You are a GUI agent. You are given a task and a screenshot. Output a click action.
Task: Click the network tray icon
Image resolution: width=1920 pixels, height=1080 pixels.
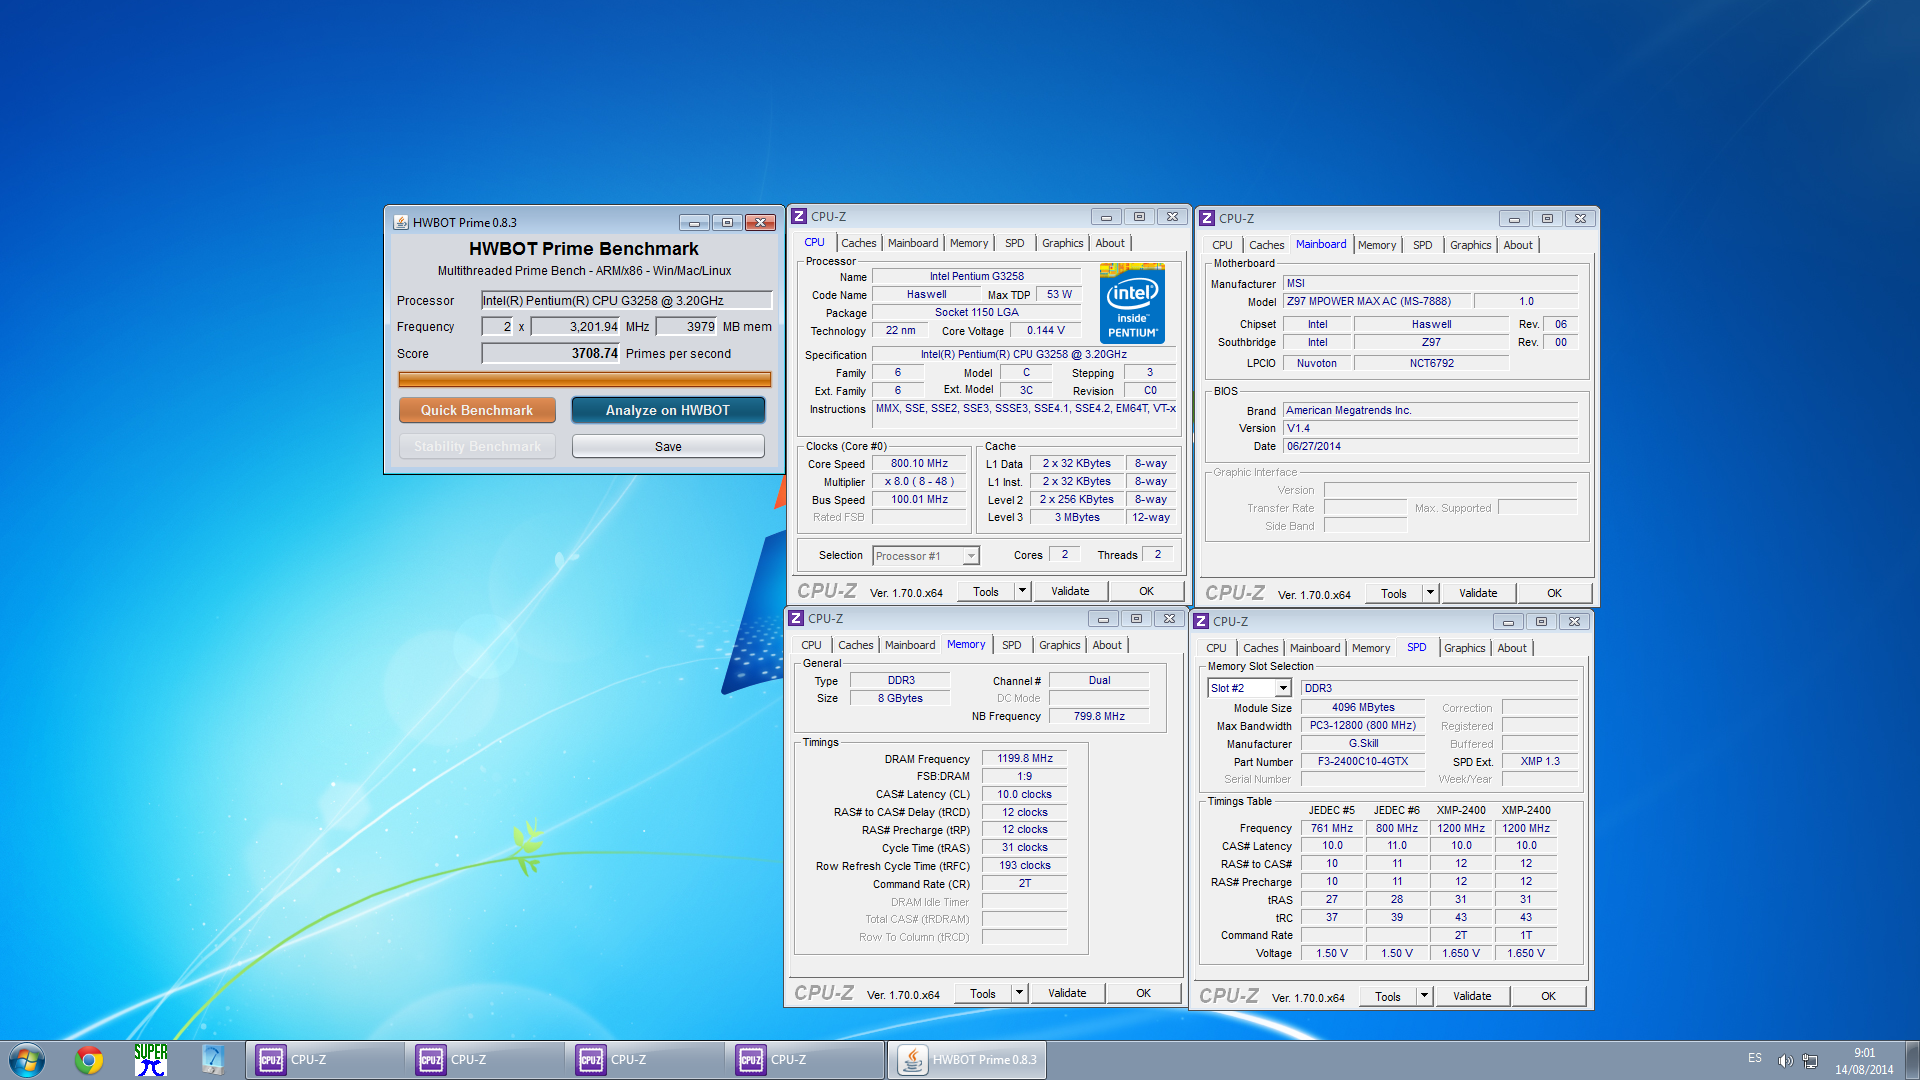1810,1061
